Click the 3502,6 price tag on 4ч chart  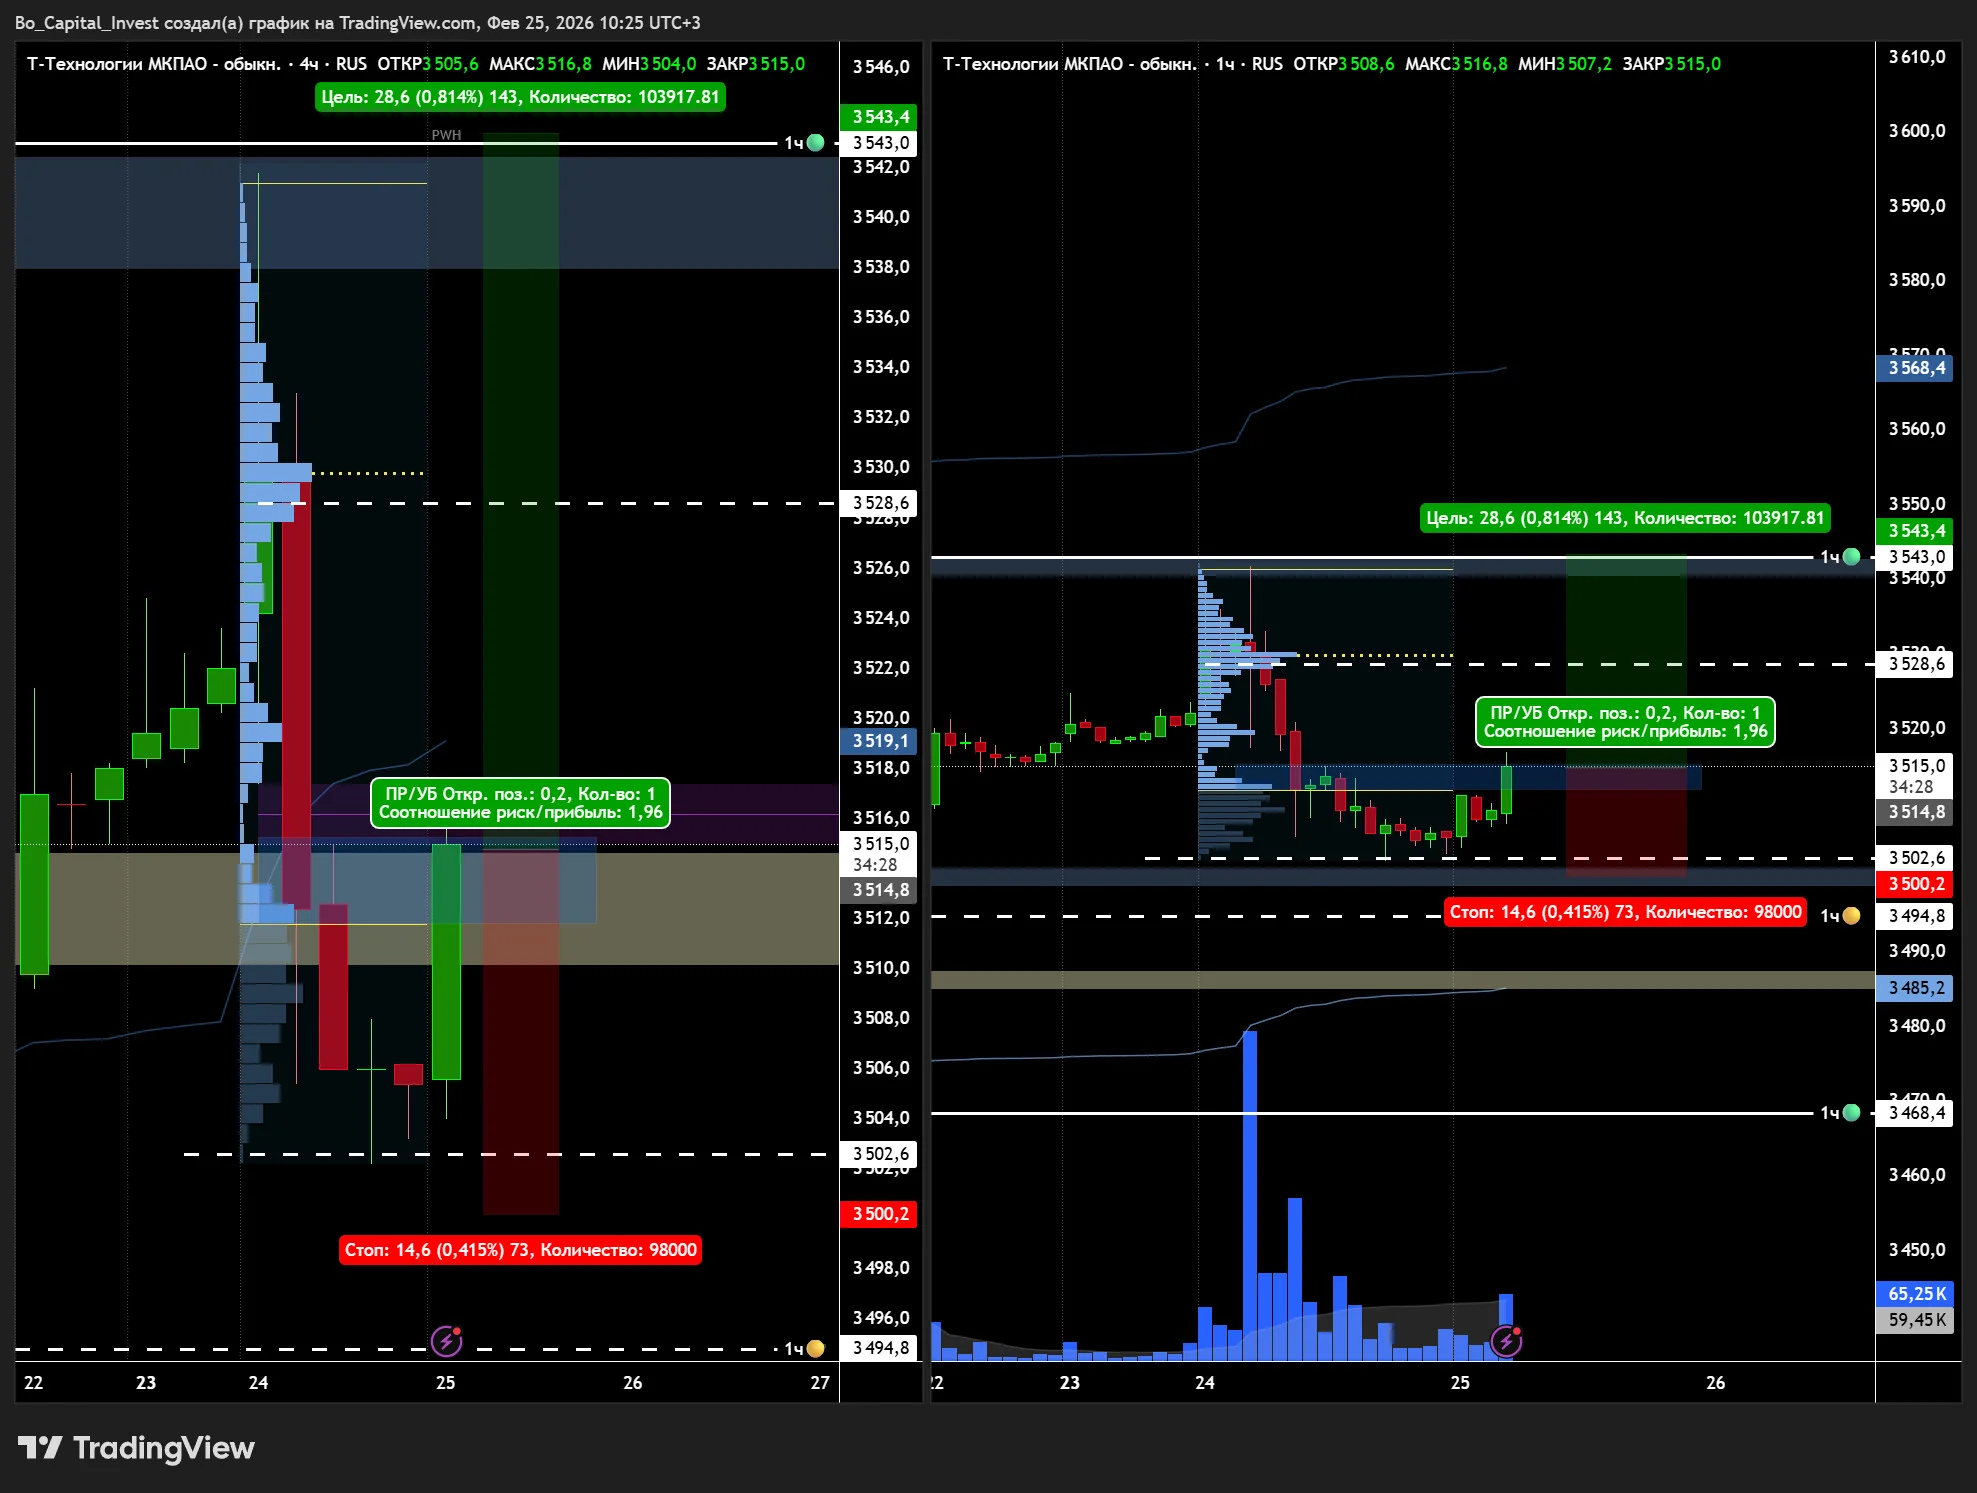[x=880, y=1154]
